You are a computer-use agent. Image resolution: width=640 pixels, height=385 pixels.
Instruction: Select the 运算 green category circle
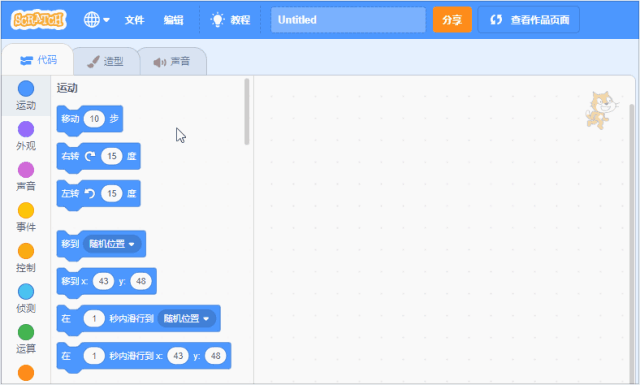[26, 332]
